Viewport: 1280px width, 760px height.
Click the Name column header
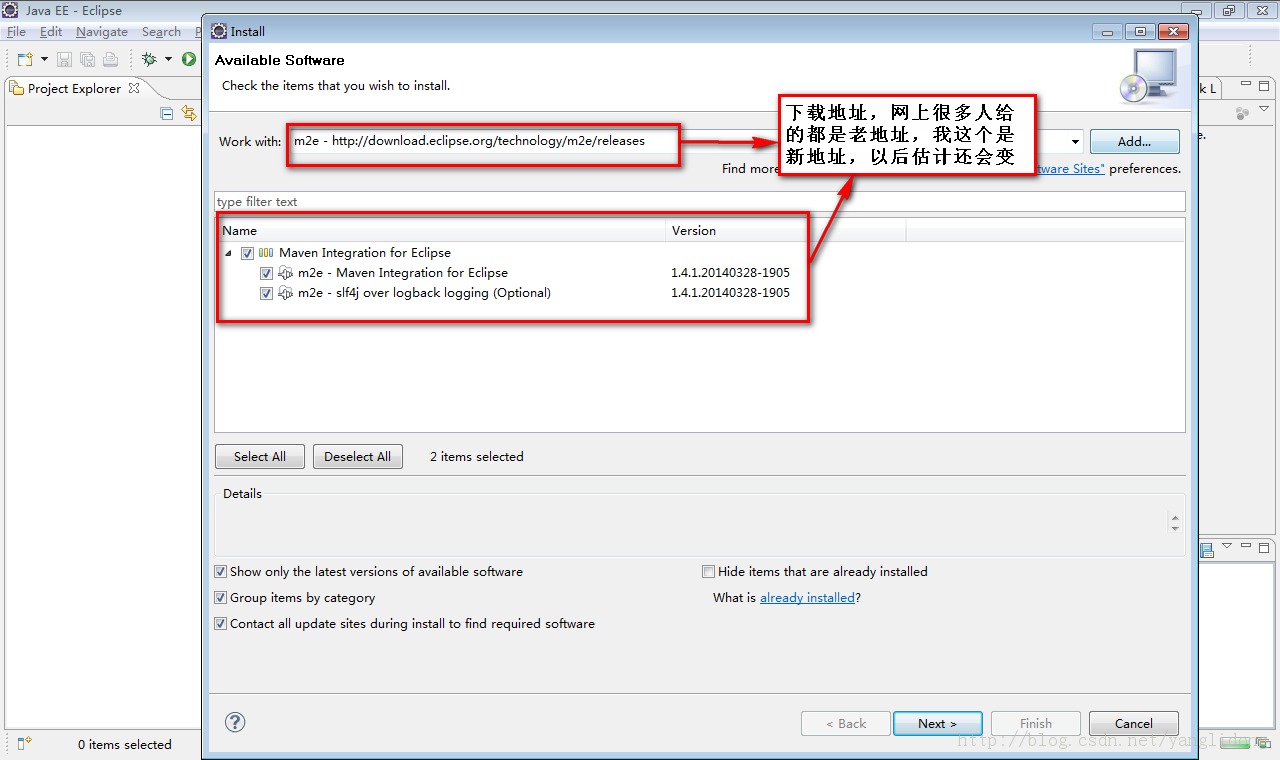441,231
